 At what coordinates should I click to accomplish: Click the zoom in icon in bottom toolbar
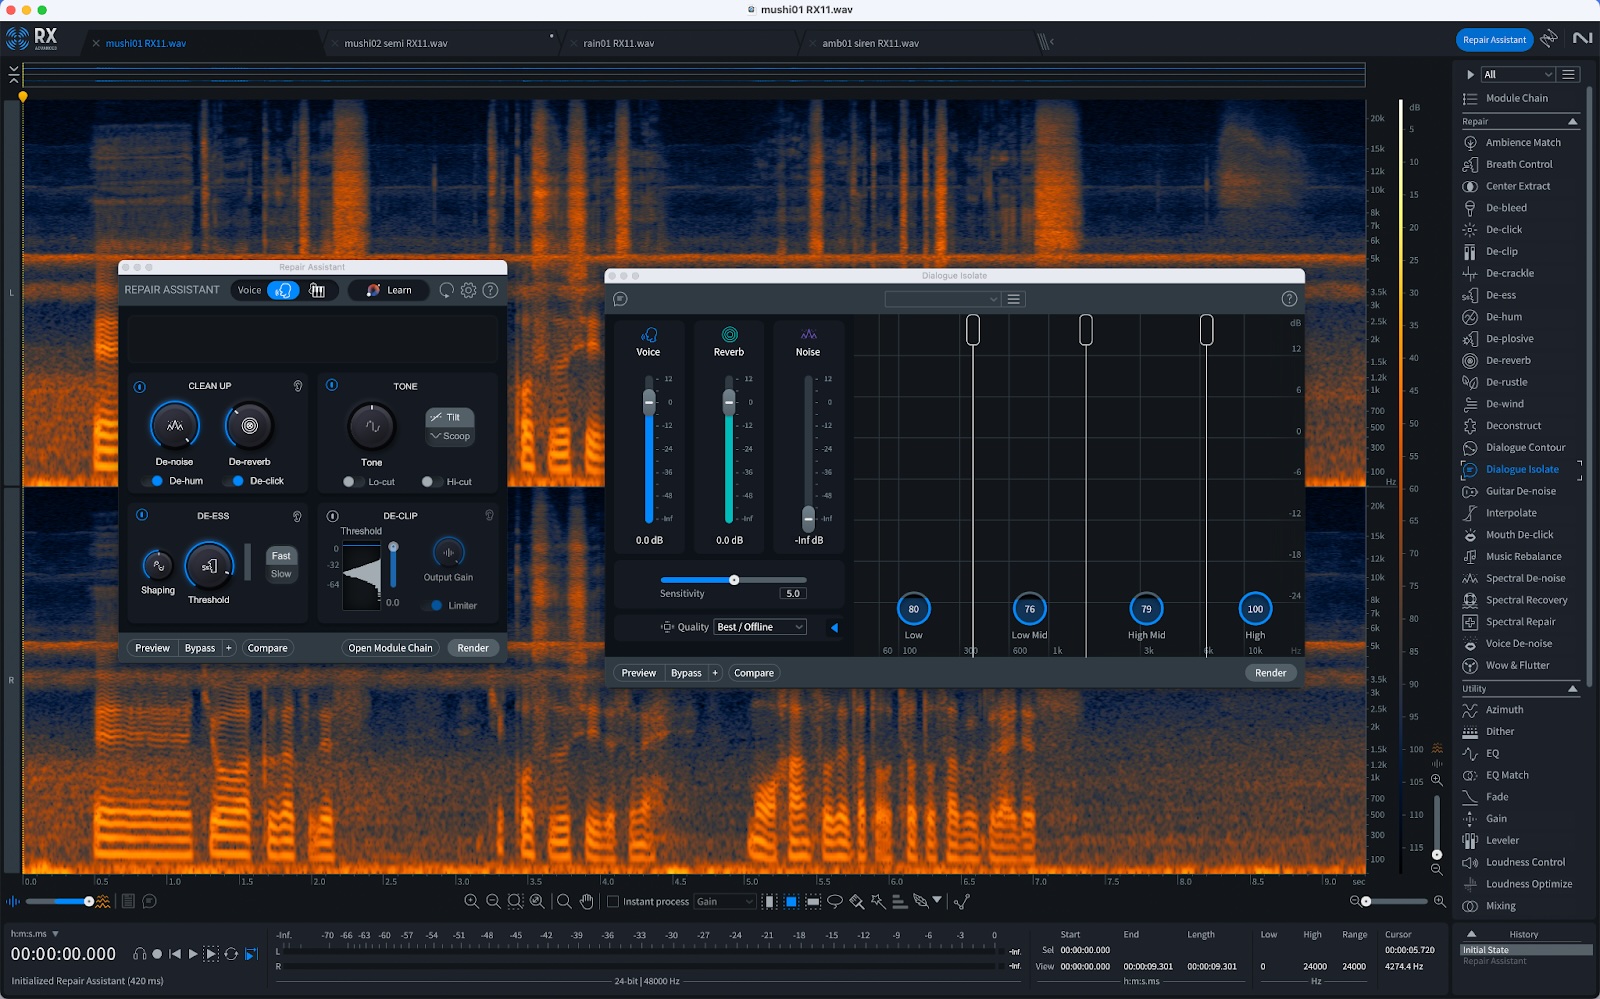coord(471,901)
